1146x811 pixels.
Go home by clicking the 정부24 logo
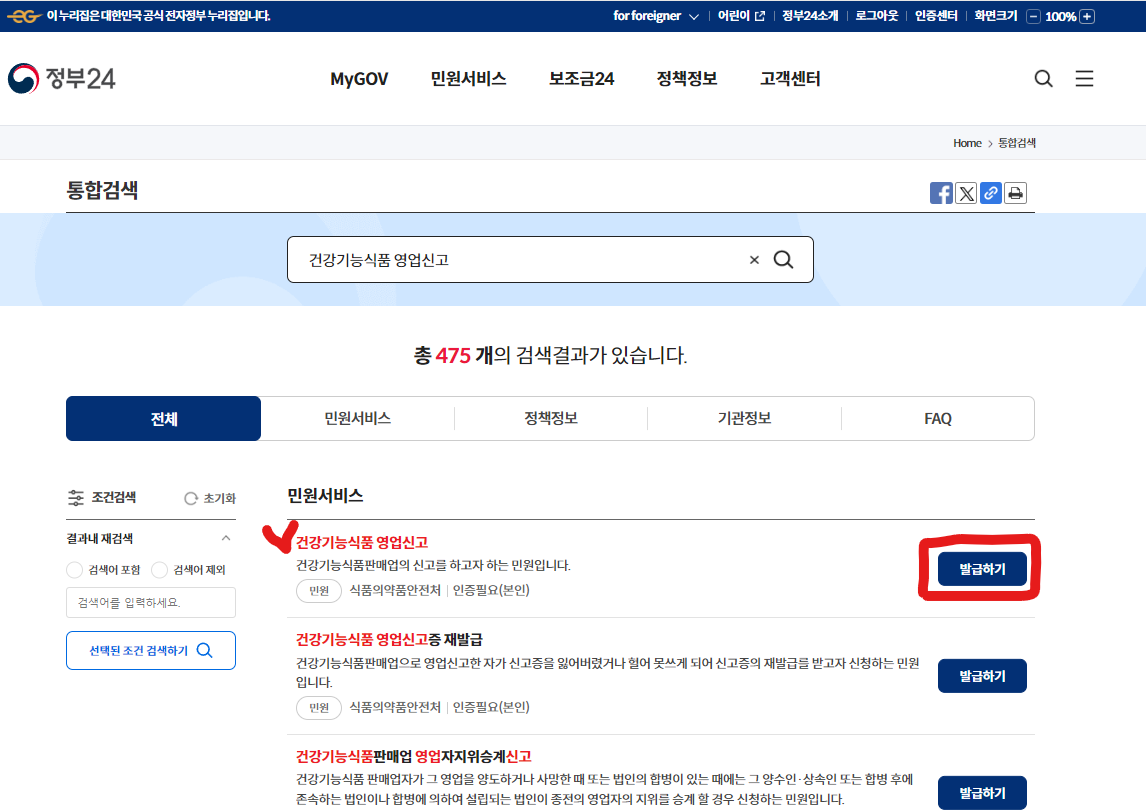pyautogui.click(x=64, y=77)
